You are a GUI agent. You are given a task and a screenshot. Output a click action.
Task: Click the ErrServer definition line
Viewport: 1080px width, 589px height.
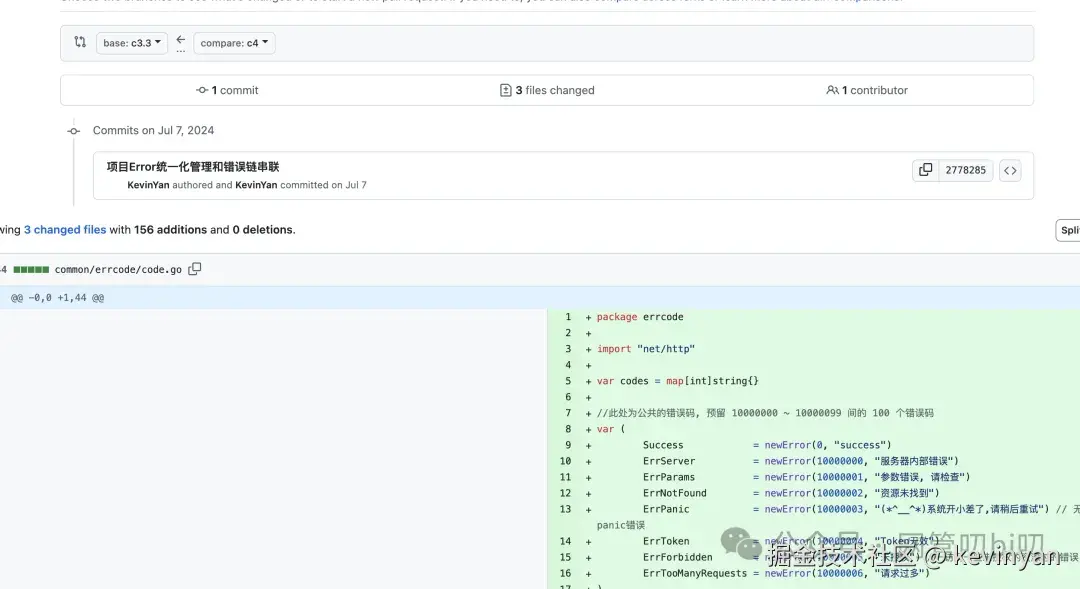click(x=800, y=461)
